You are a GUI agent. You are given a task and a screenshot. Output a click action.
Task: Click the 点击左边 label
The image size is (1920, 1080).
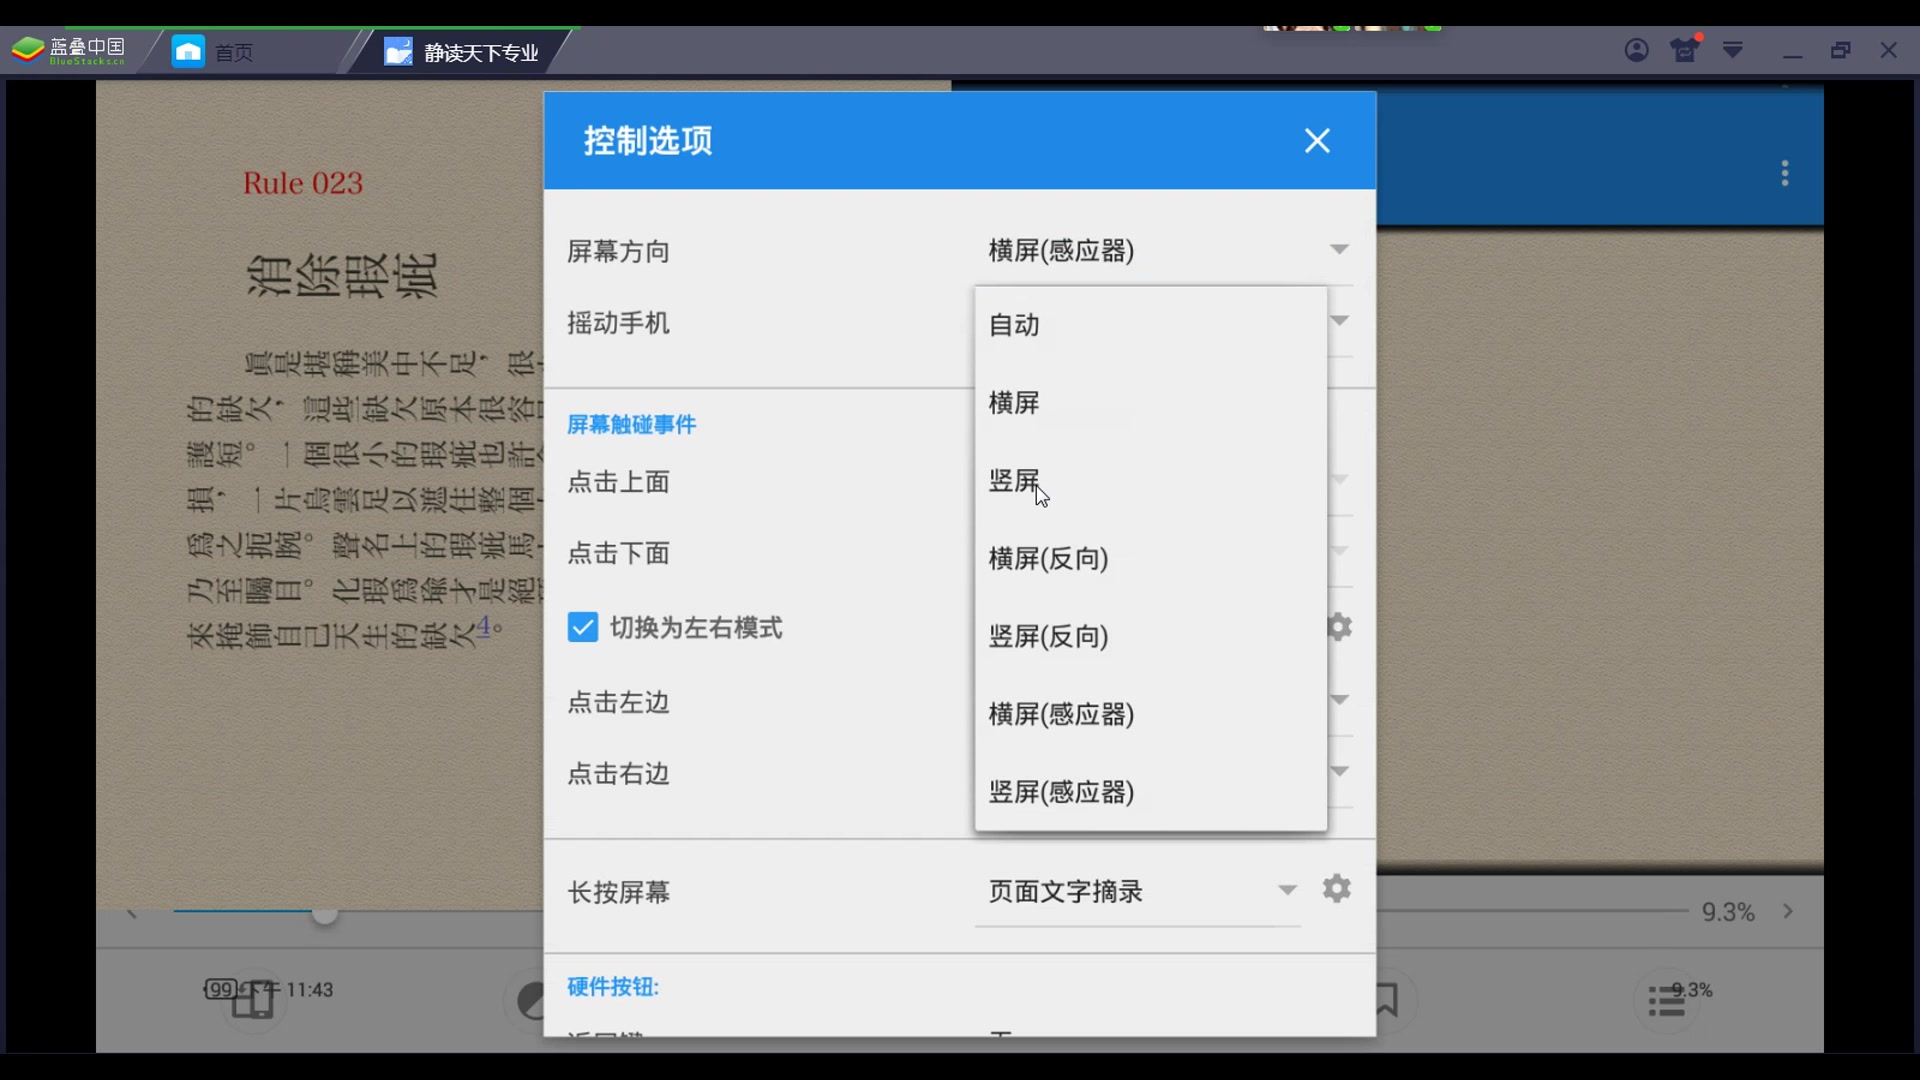(618, 702)
